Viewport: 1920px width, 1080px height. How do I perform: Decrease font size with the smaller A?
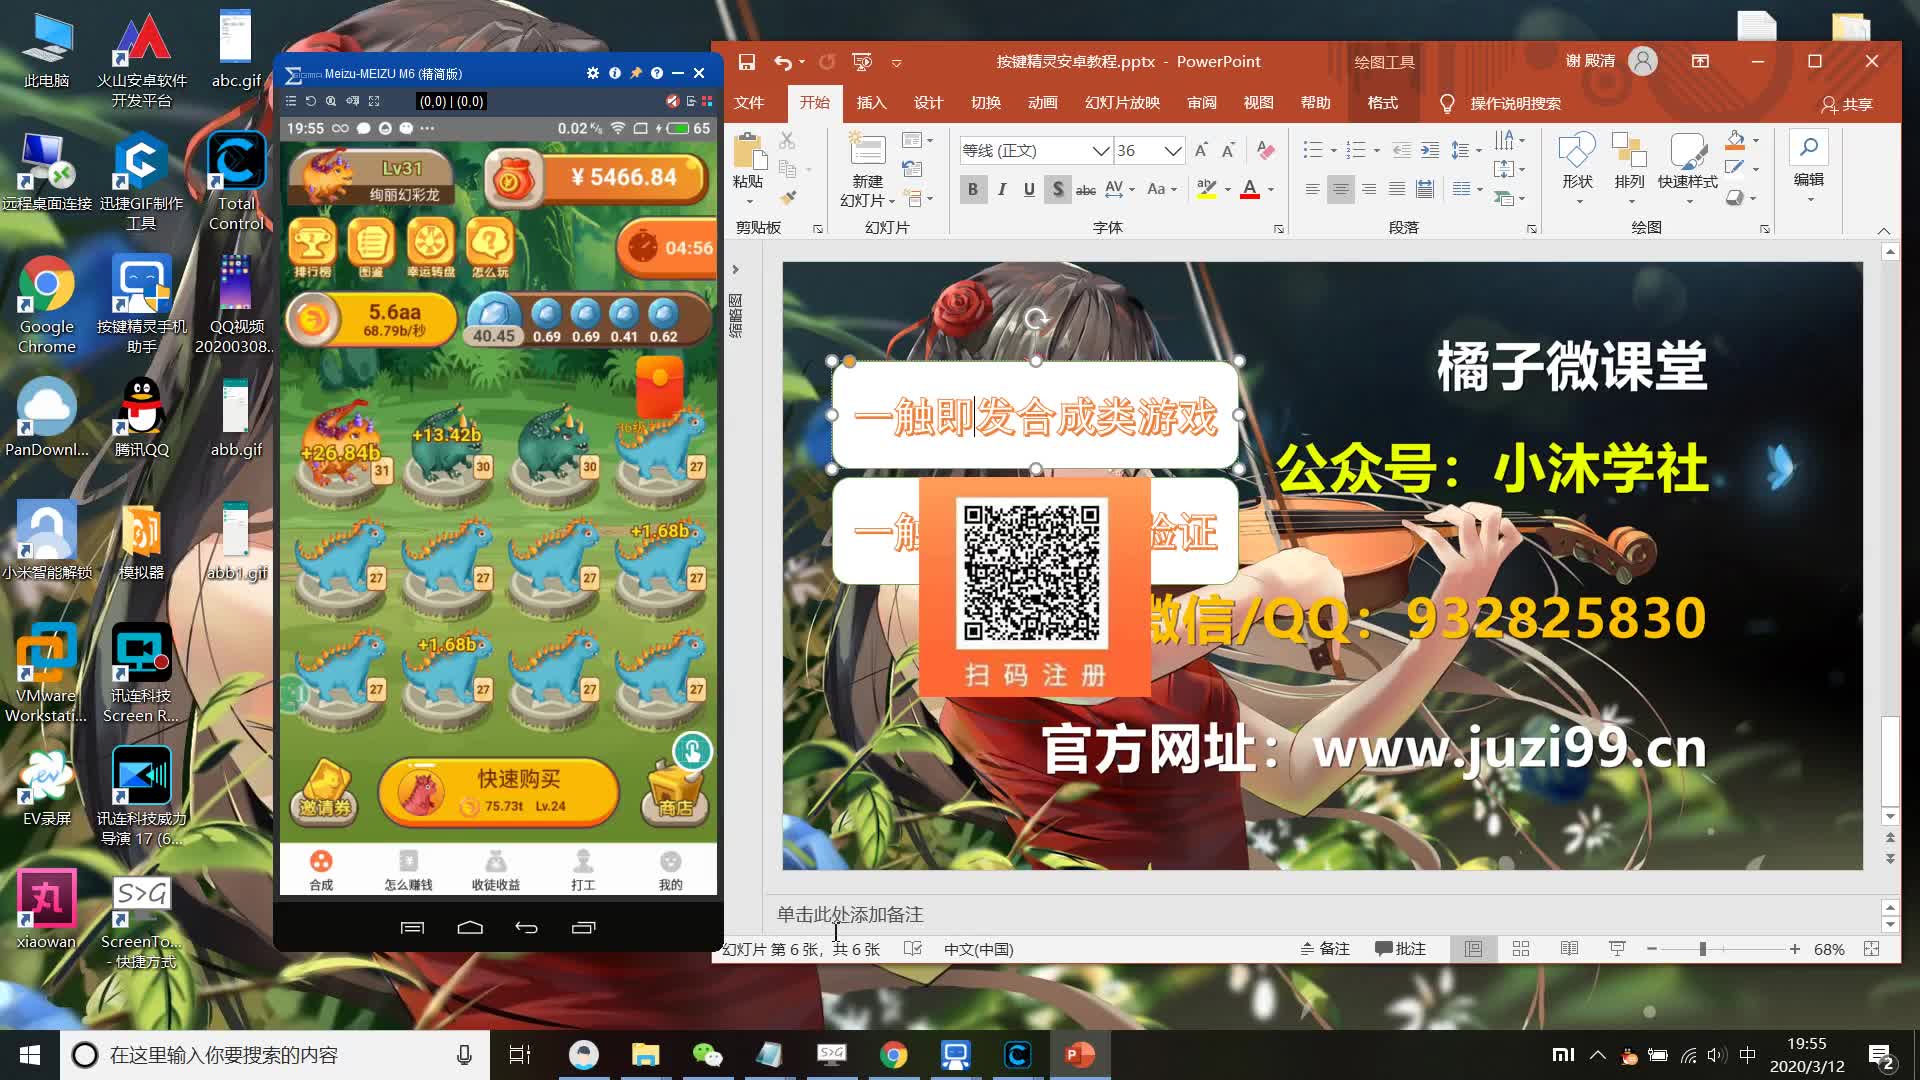click(1228, 150)
